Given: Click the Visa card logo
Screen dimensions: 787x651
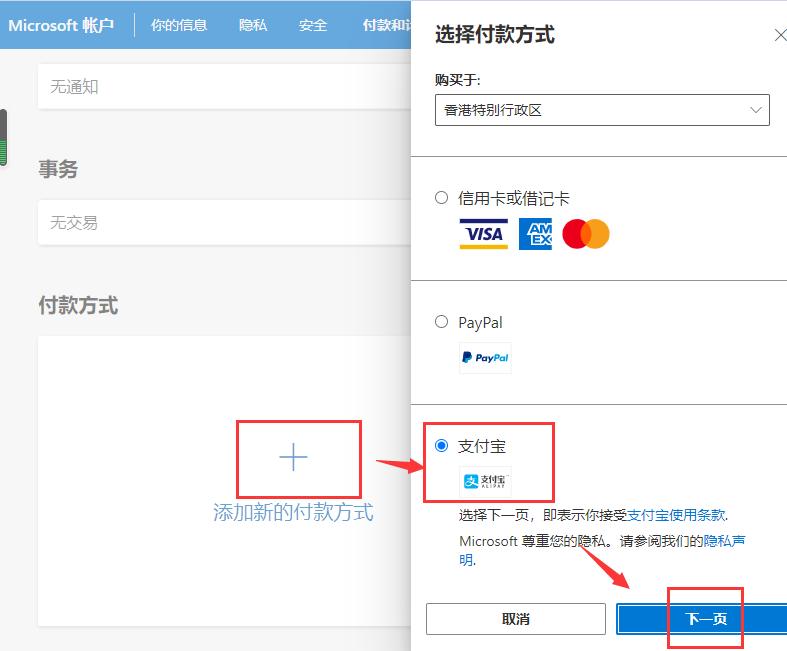Looking at the screenshot, I should 483,234.
